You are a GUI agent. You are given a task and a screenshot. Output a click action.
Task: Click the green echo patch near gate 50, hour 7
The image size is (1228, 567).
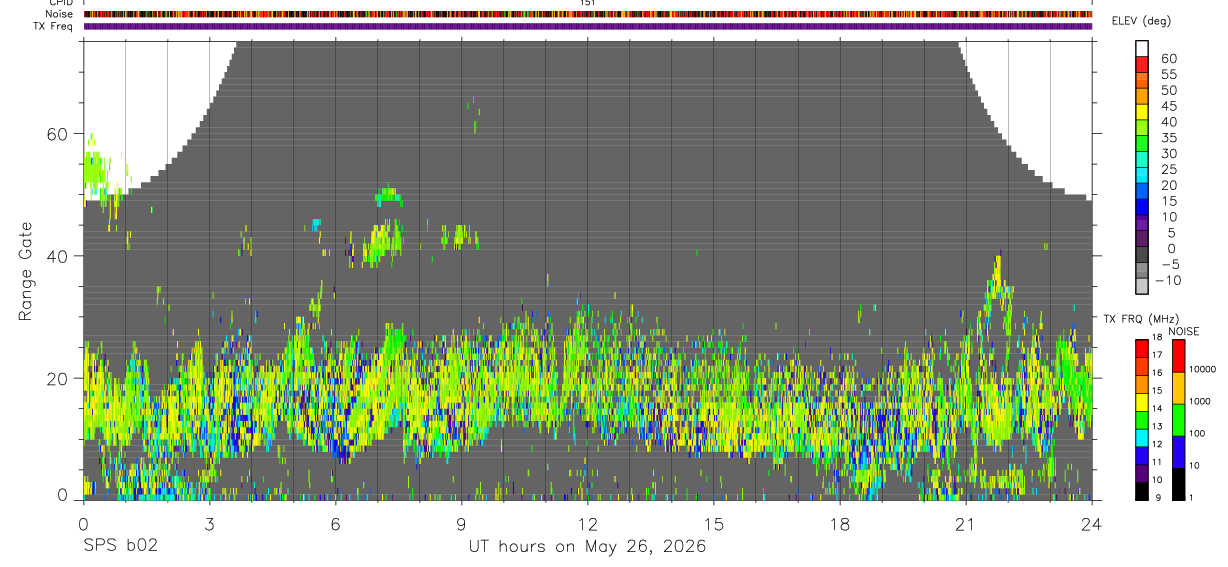[388, 195]
